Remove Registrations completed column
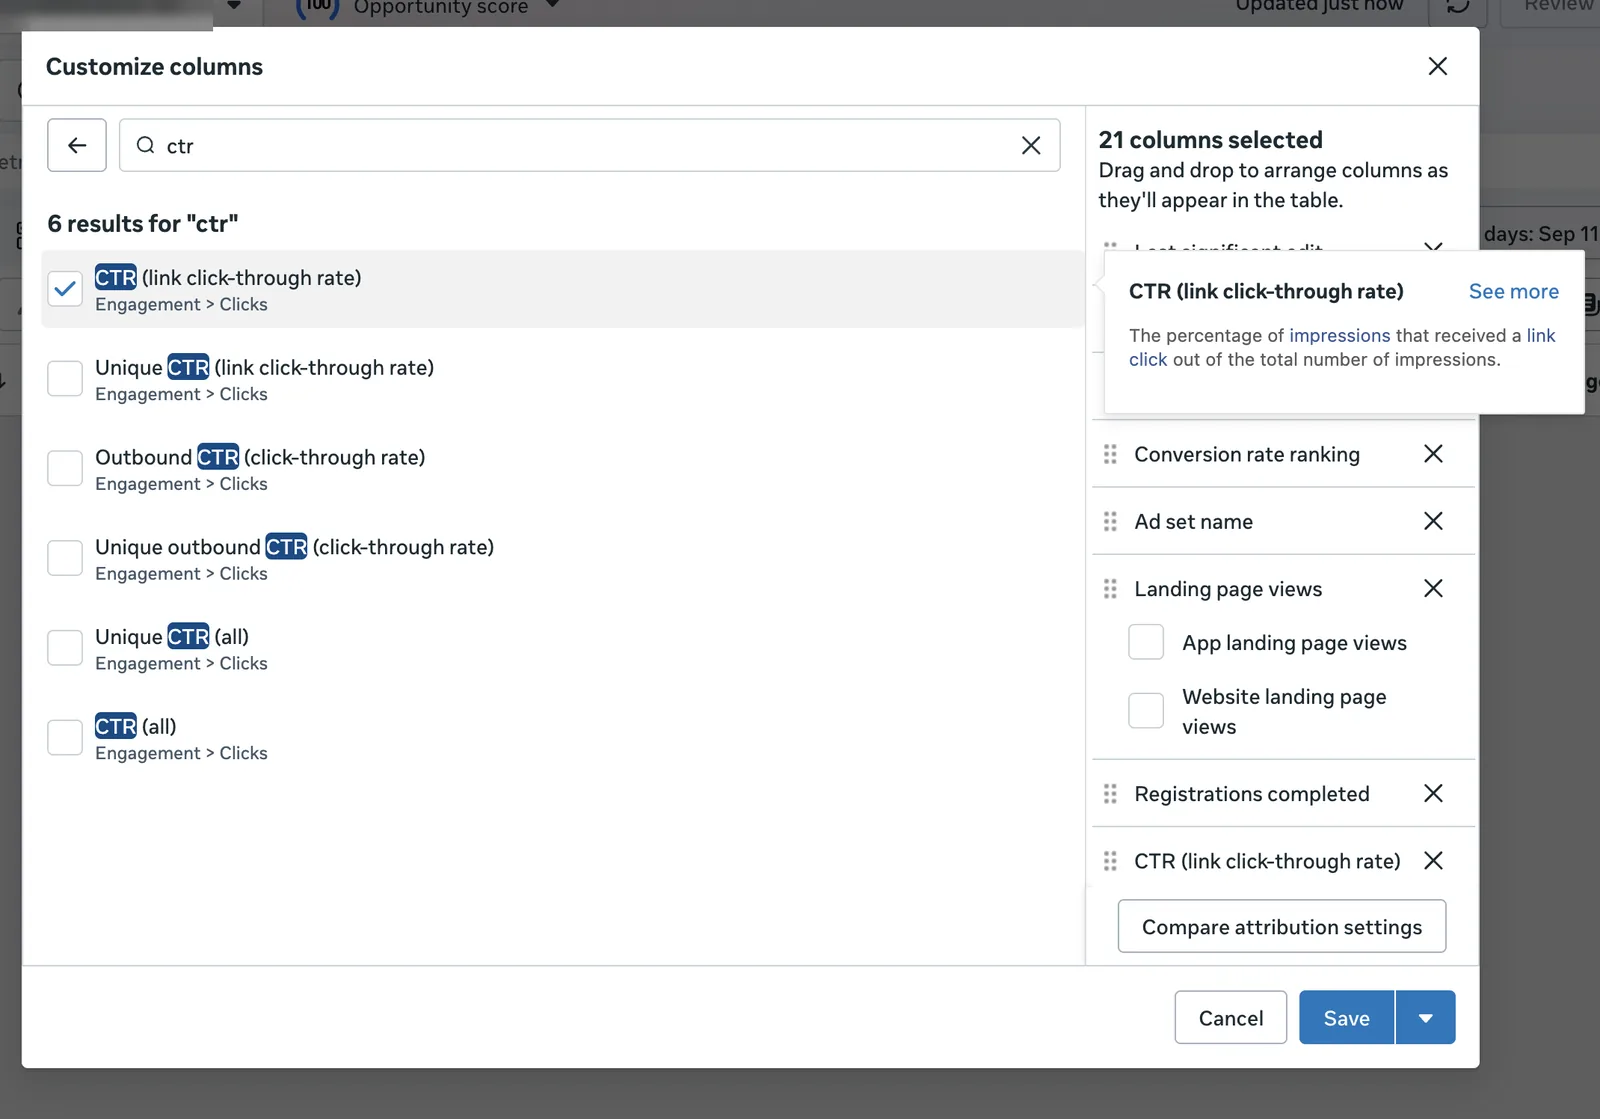Screen dimensions: 1600x1119 point(1433,793)
